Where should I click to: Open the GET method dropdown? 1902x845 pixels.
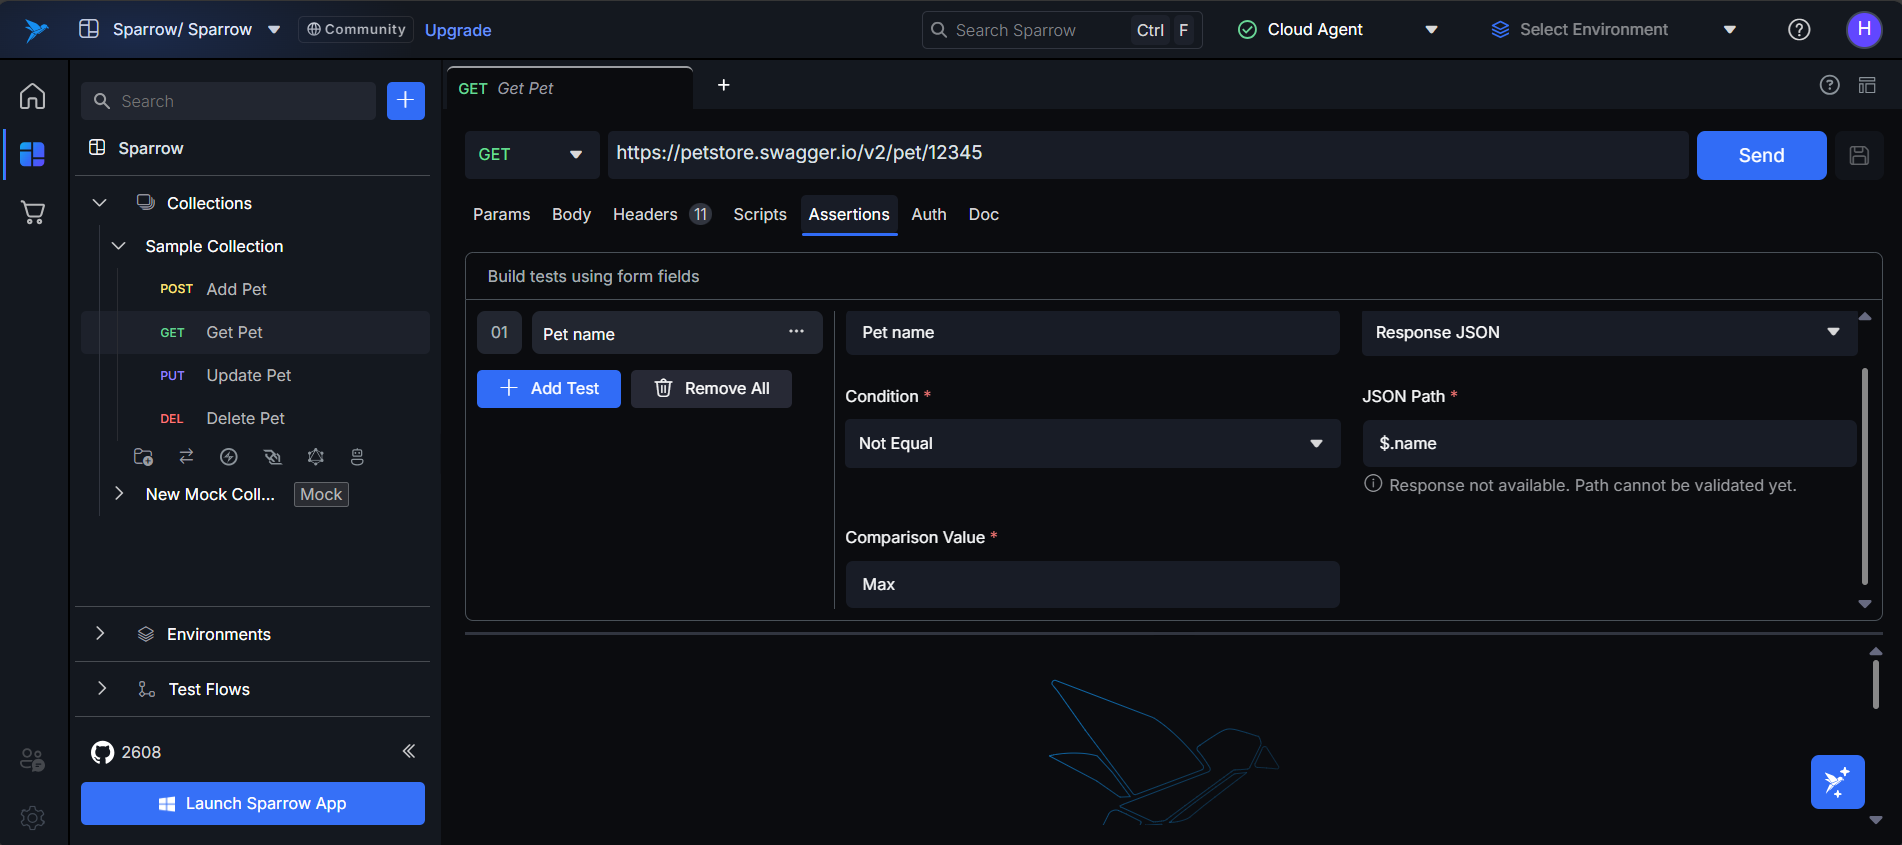tap(531, 155)
